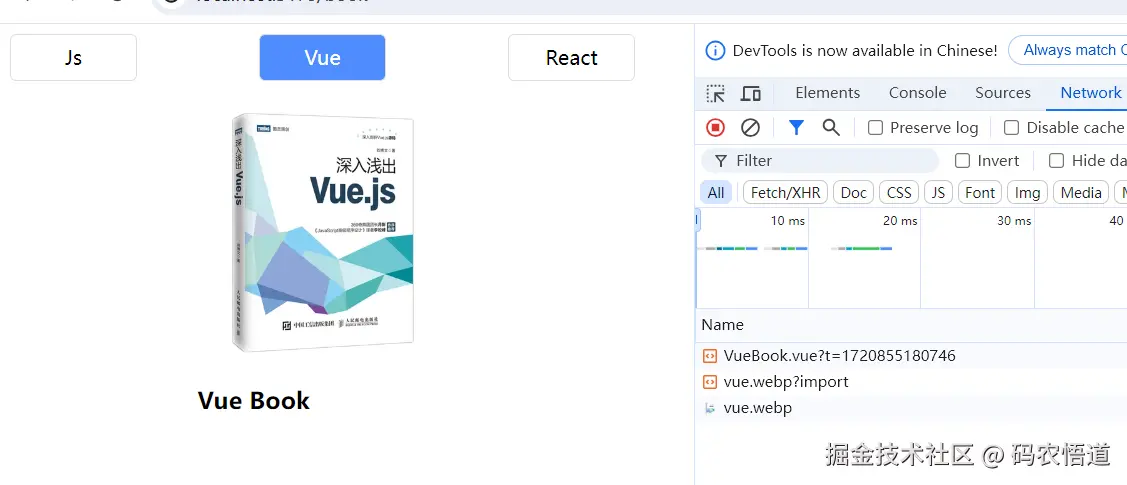The height and width of the screenshot is (485, 1127).
Task: Switch to the Console tab
Action: pyautogui.click(x=917, y=93)
